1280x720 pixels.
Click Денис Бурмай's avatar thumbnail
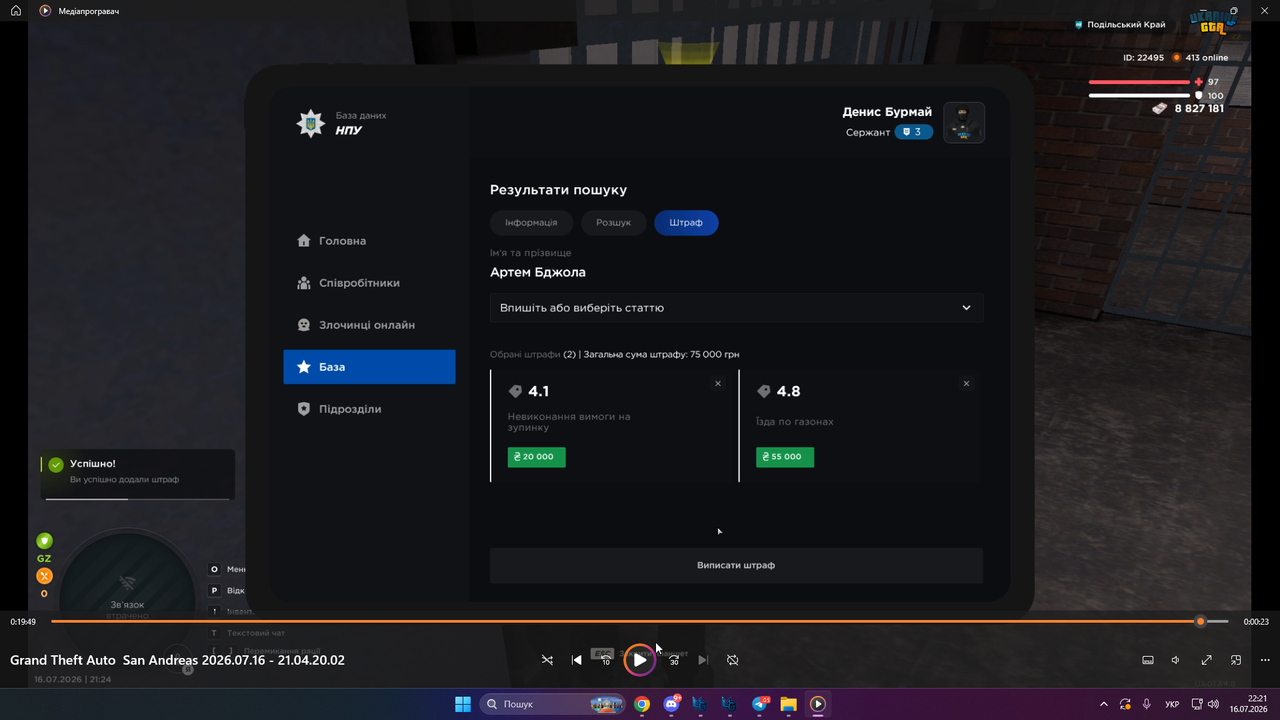pyautogui.click(x=964, y=123)
